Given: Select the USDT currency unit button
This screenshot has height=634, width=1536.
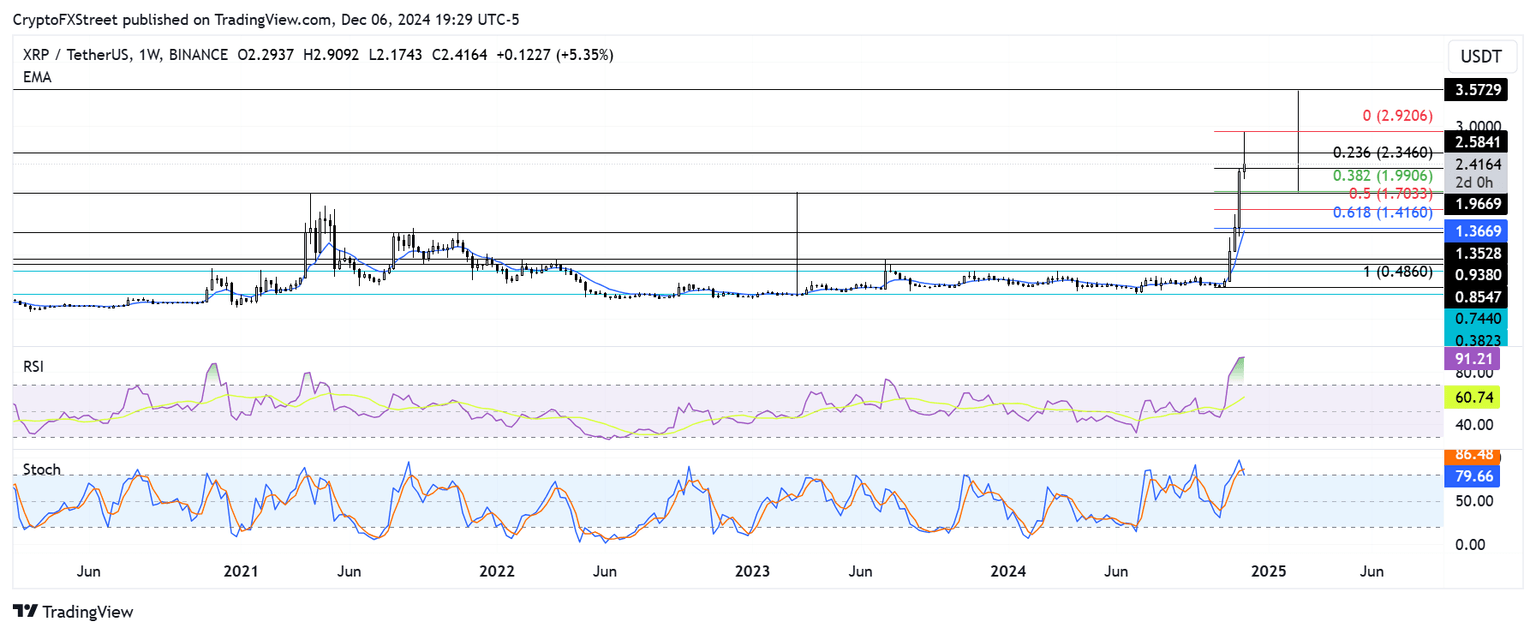Looking at the screenshot, I should pyautogui.click(x=1481, y=57).
